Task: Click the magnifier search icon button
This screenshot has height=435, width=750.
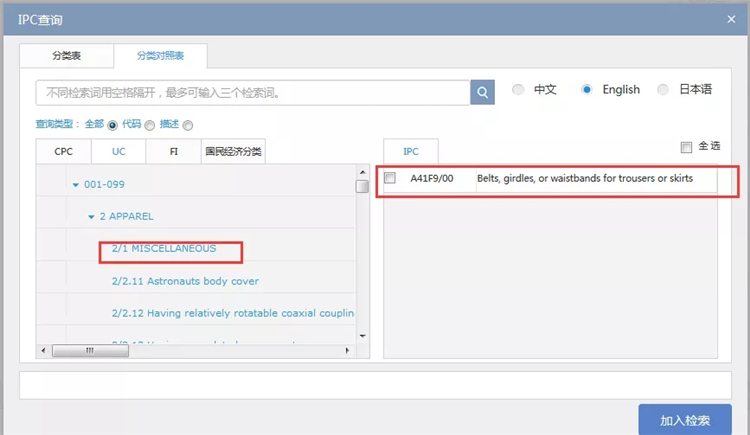Action: tap(483, 92)
